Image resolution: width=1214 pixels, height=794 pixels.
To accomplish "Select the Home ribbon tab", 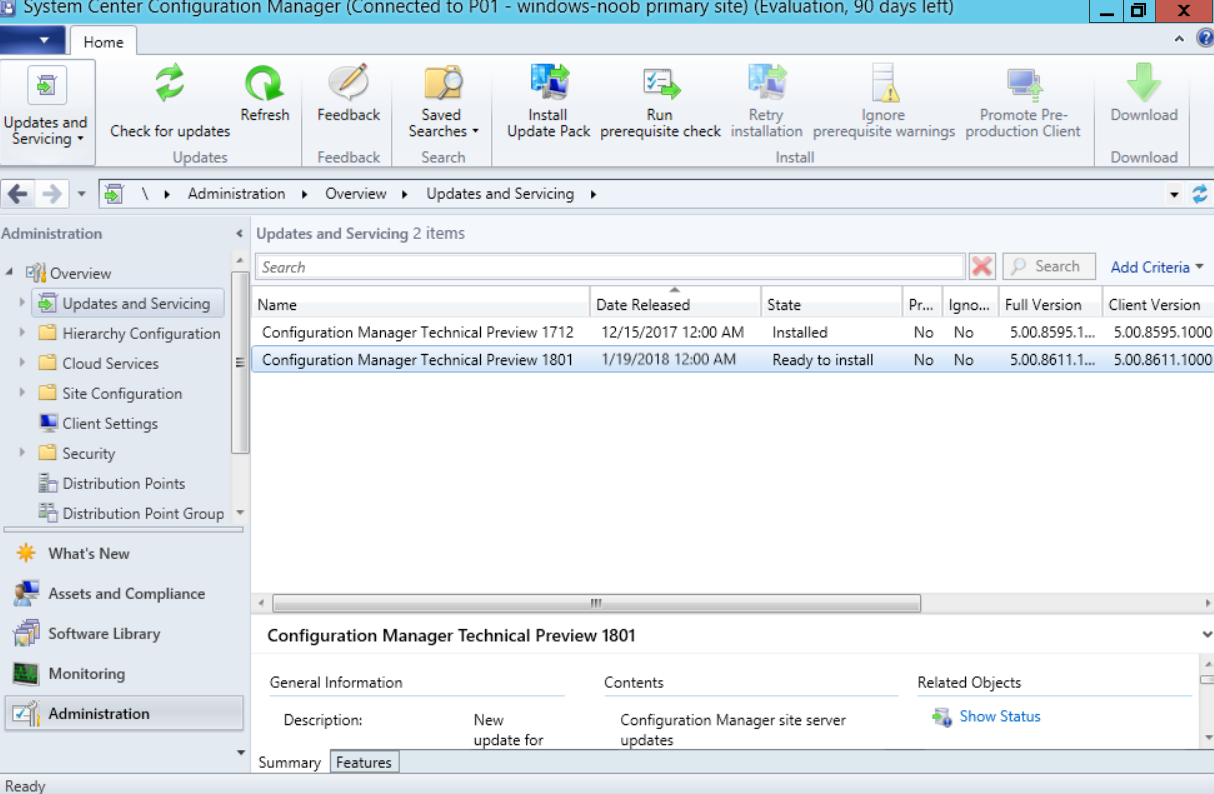I will tap(103, 42).
